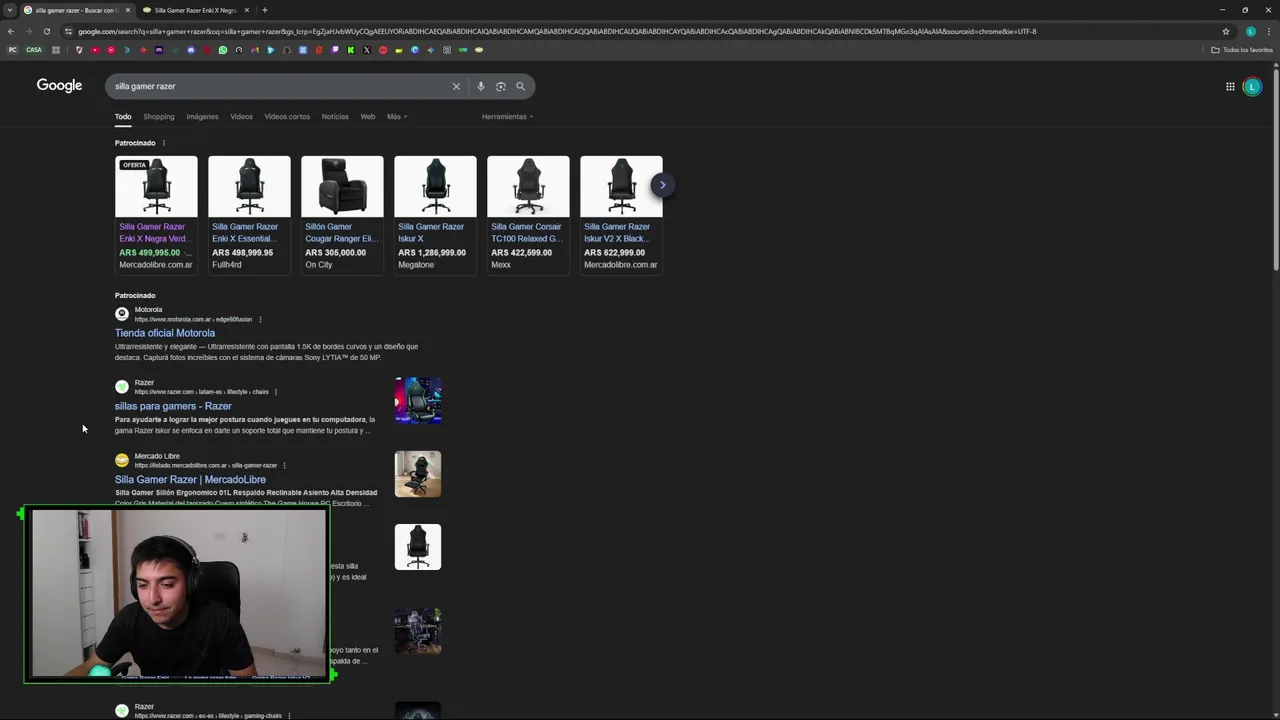Activate the 'Silla Gamer Razer Enki X Negra' browser tab

tap(195, 10)
